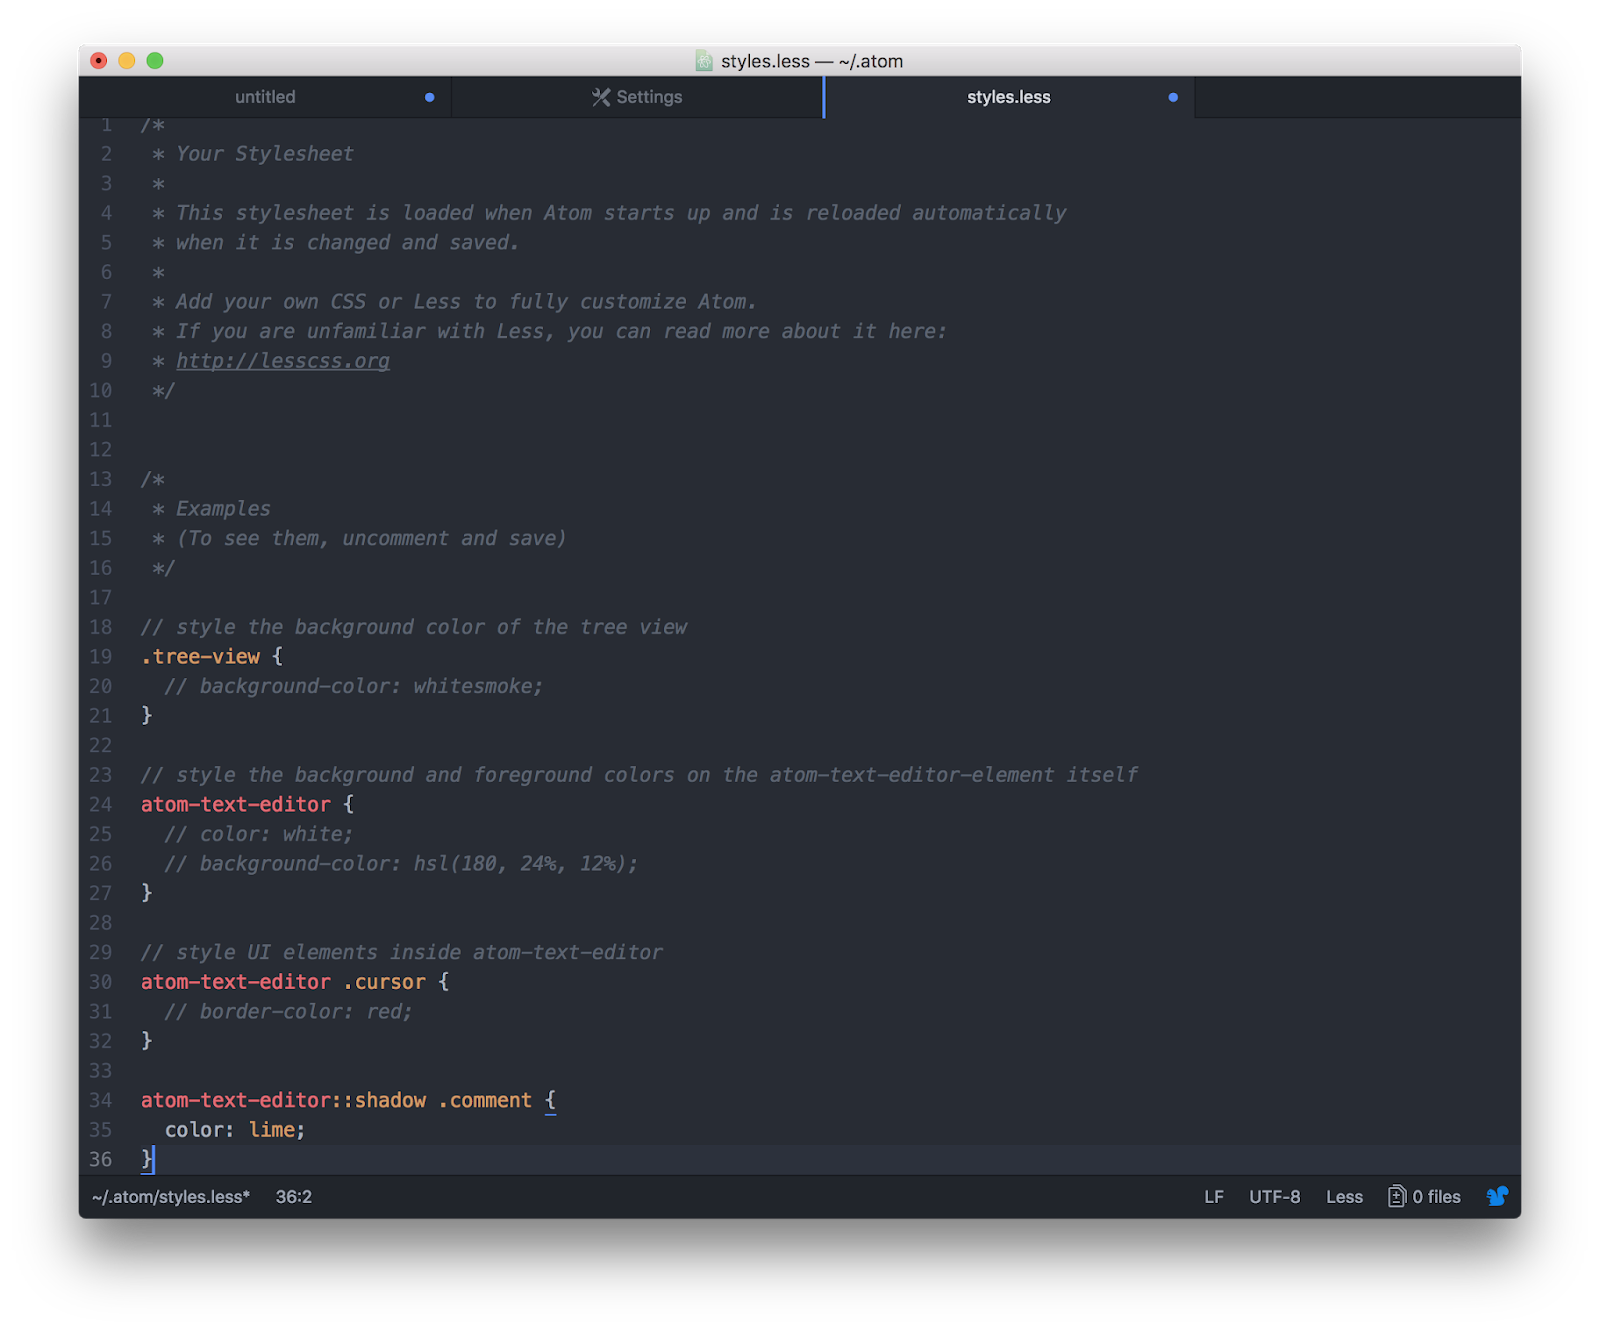
Task: Click the '.comment' selector on line 34
Action: click(485, 1100)
